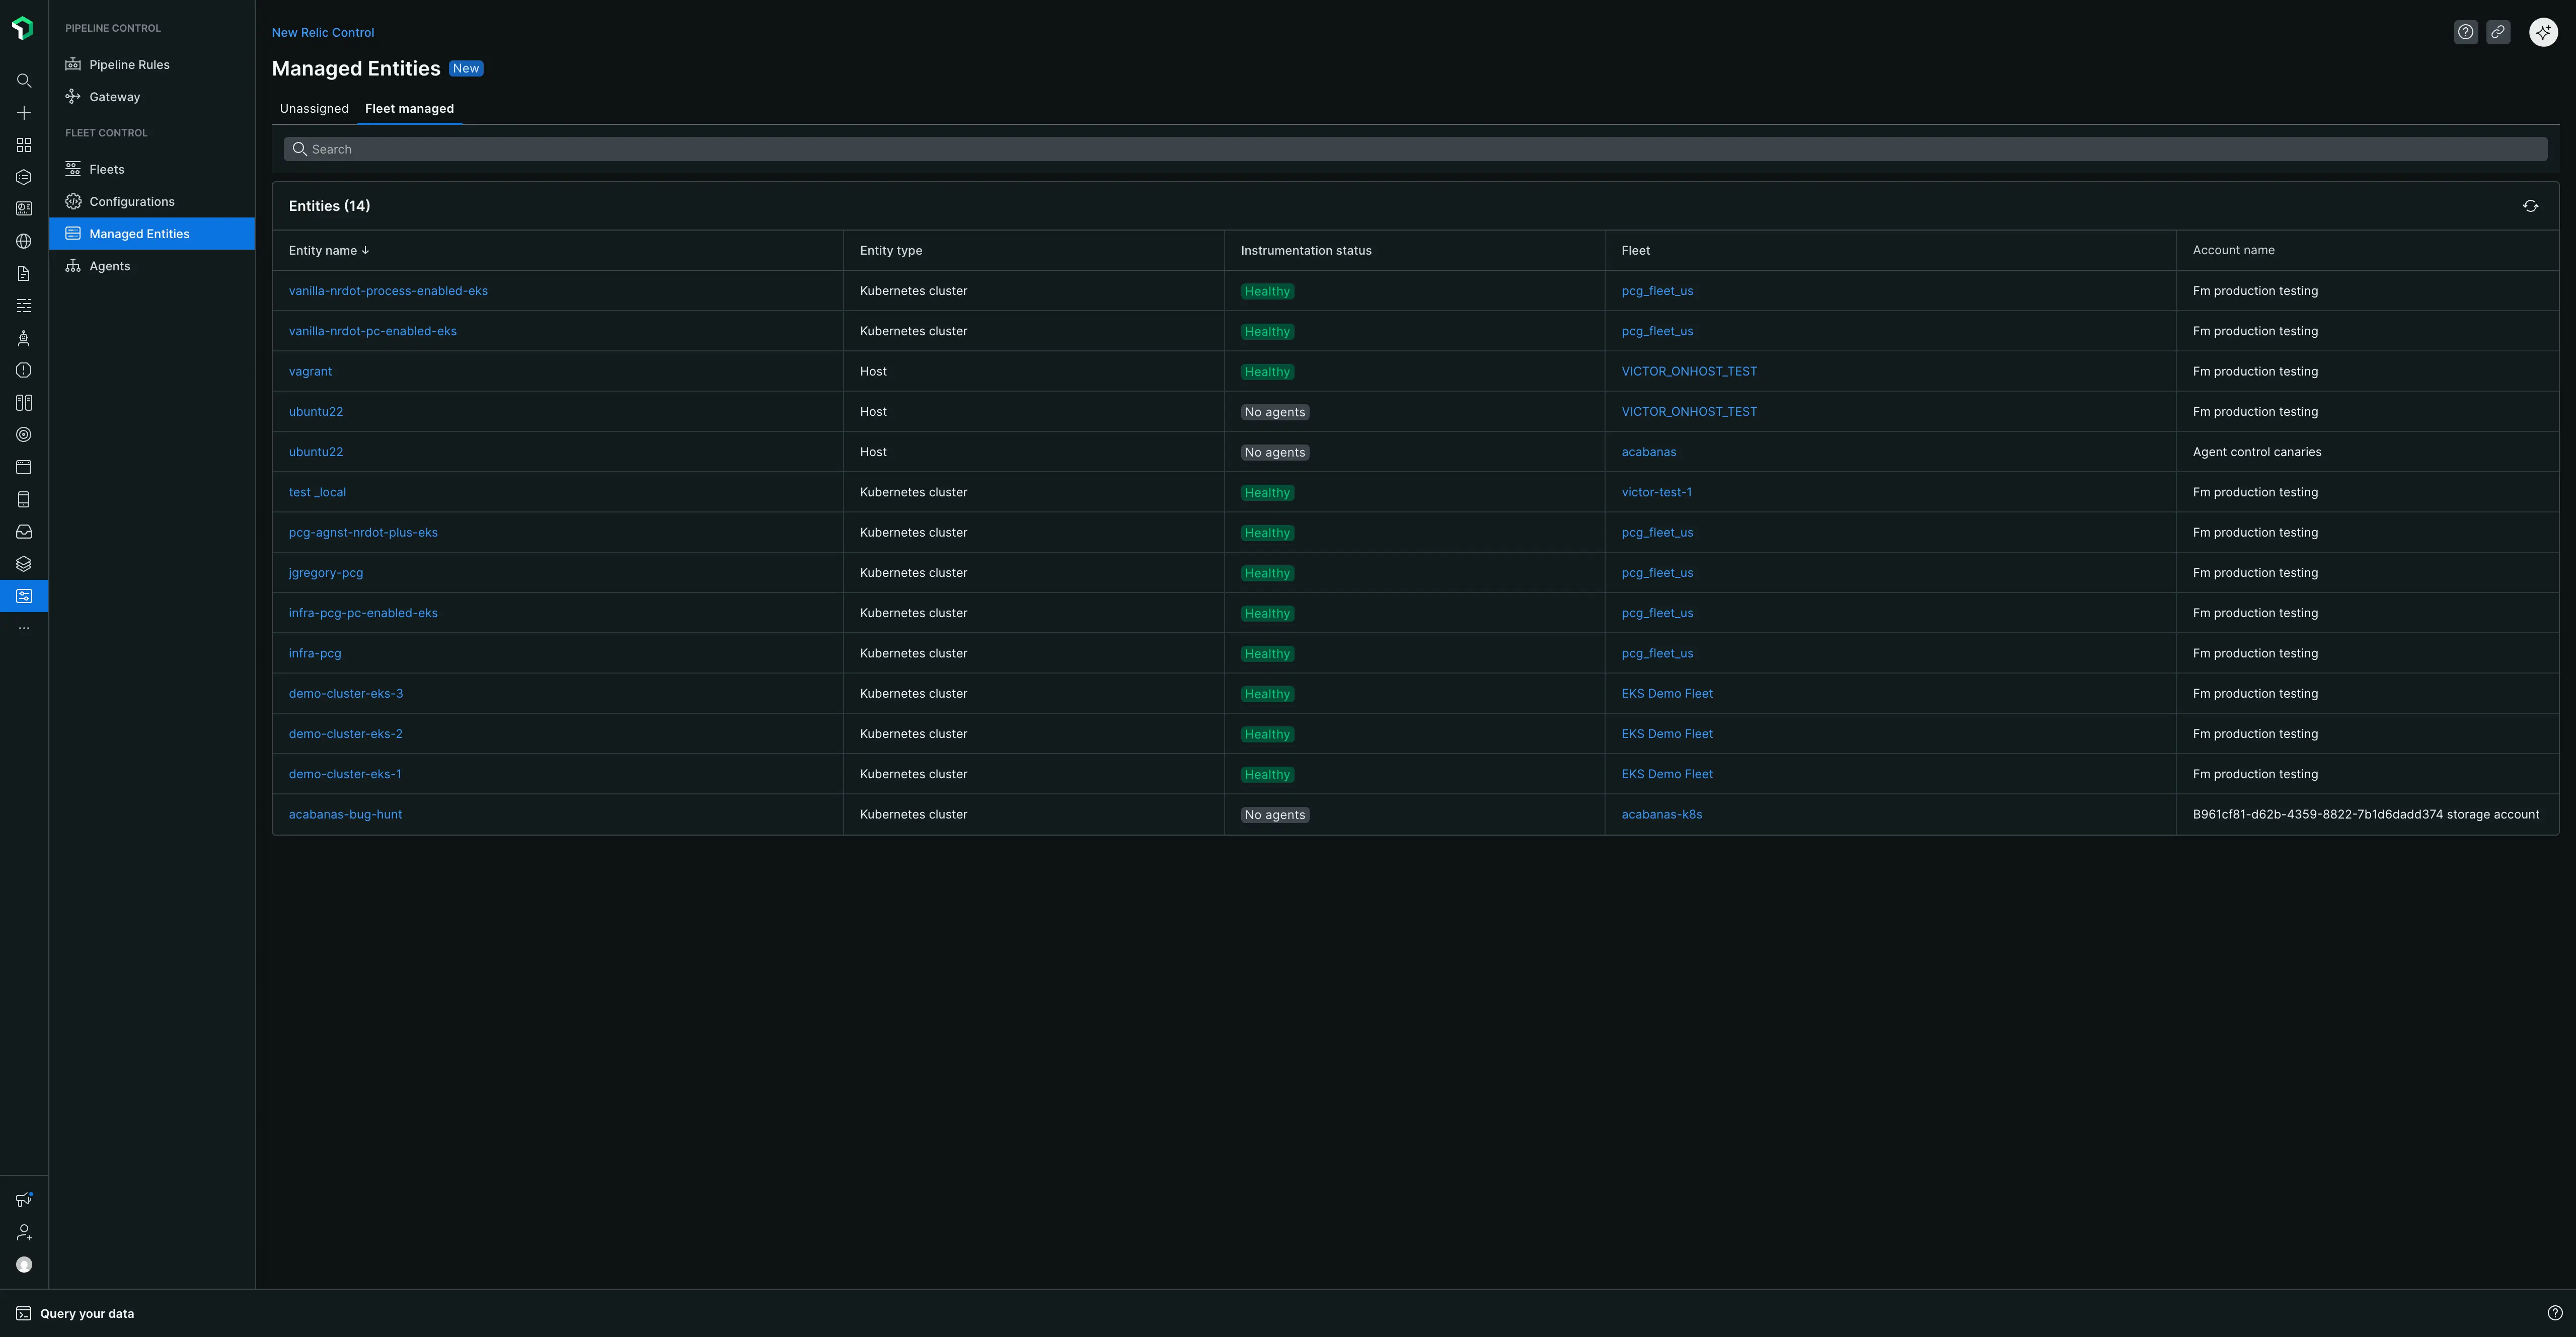
Task: Open the vagrant host entity
Action: [x=310, y=371]
